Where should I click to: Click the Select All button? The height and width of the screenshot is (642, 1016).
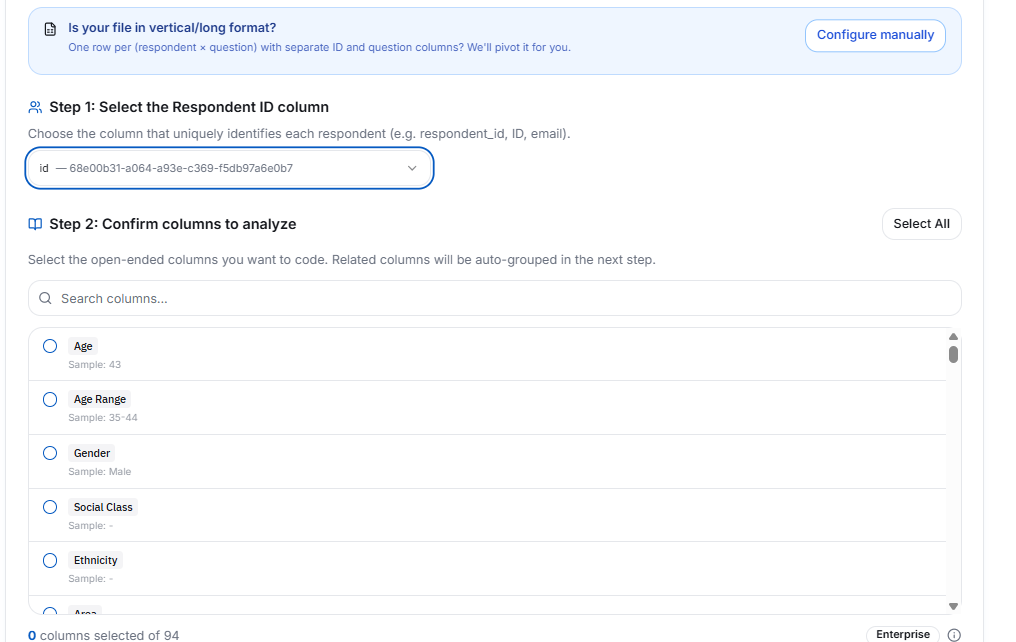(921, 224)
